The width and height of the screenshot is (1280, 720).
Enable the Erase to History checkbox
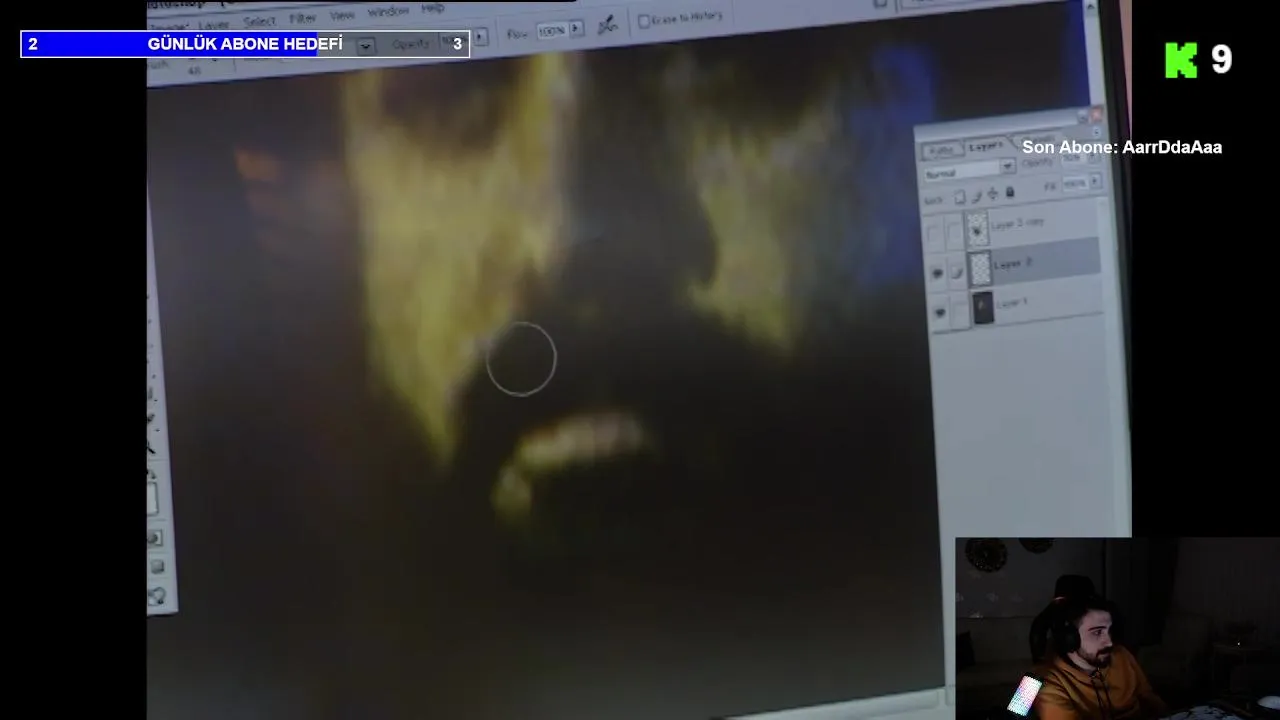(644, 21)
